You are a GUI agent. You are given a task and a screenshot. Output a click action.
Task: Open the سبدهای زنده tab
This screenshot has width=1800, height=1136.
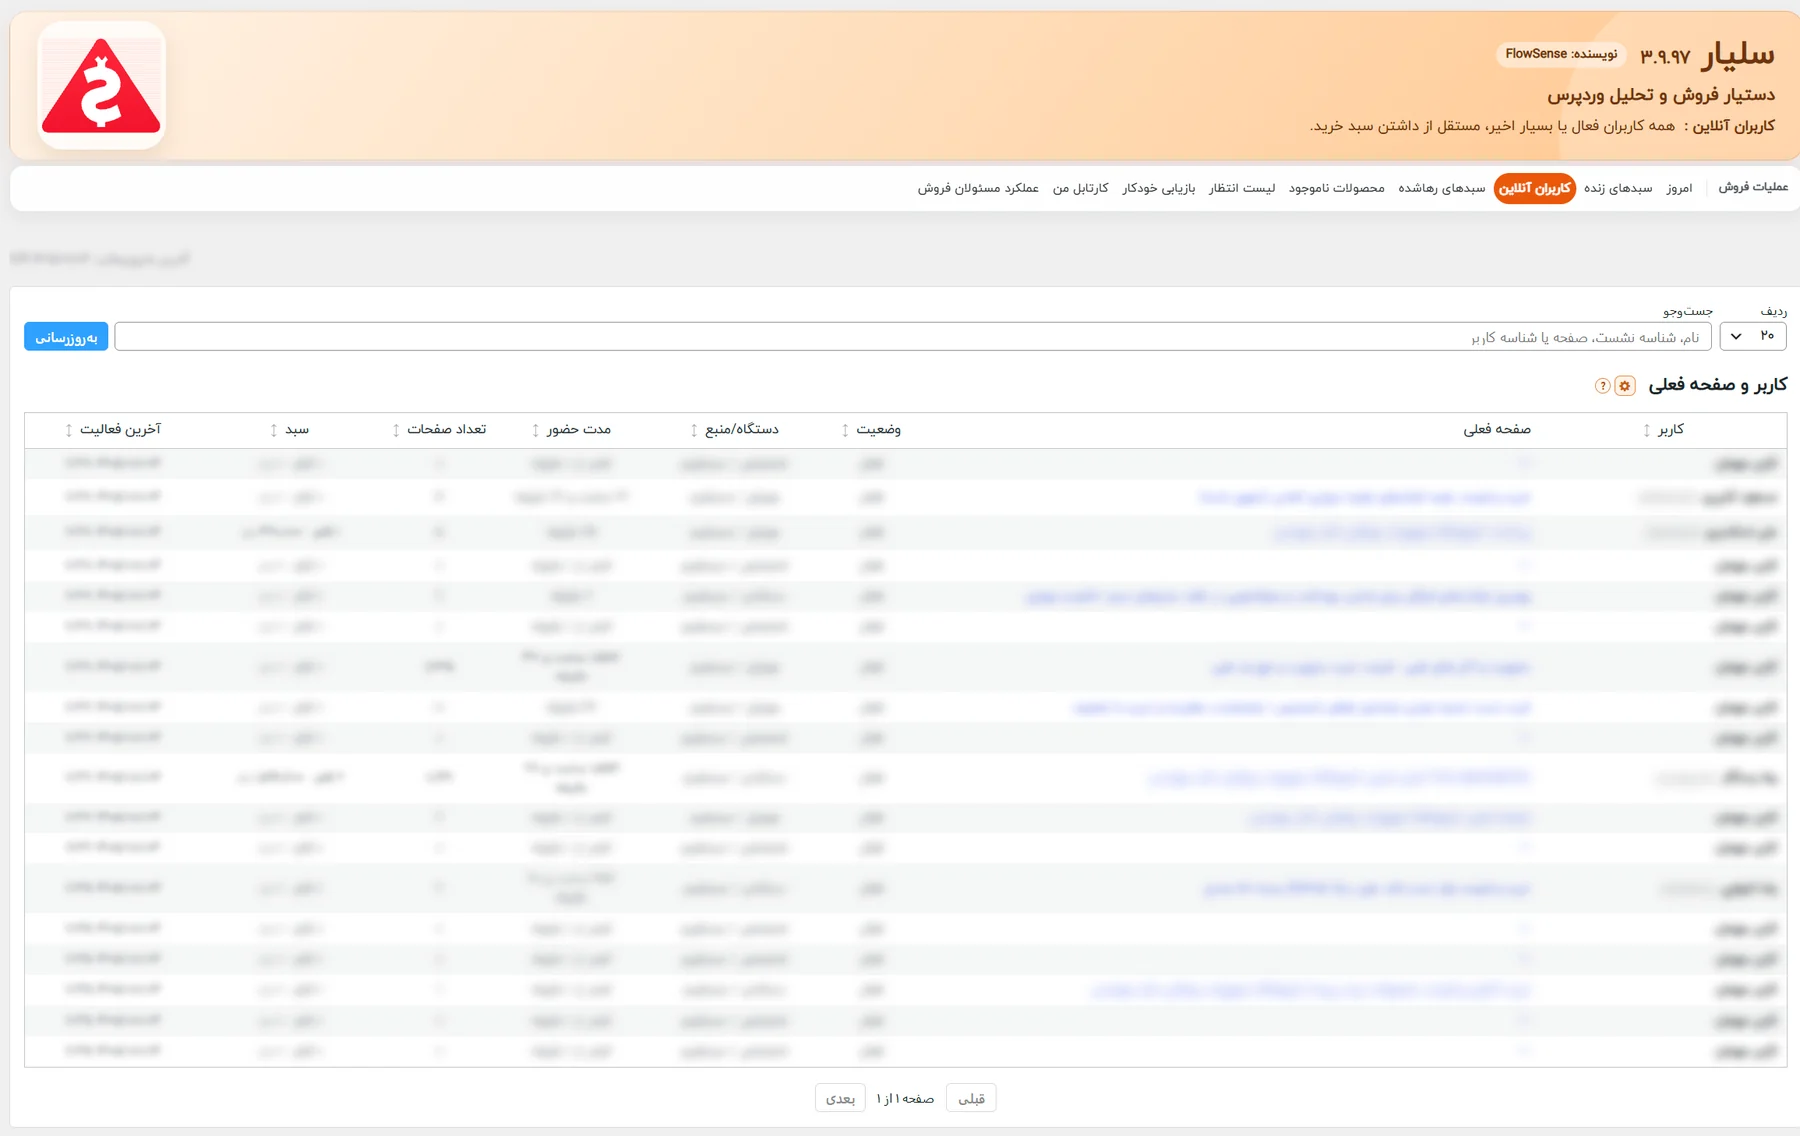[1618, 188]
